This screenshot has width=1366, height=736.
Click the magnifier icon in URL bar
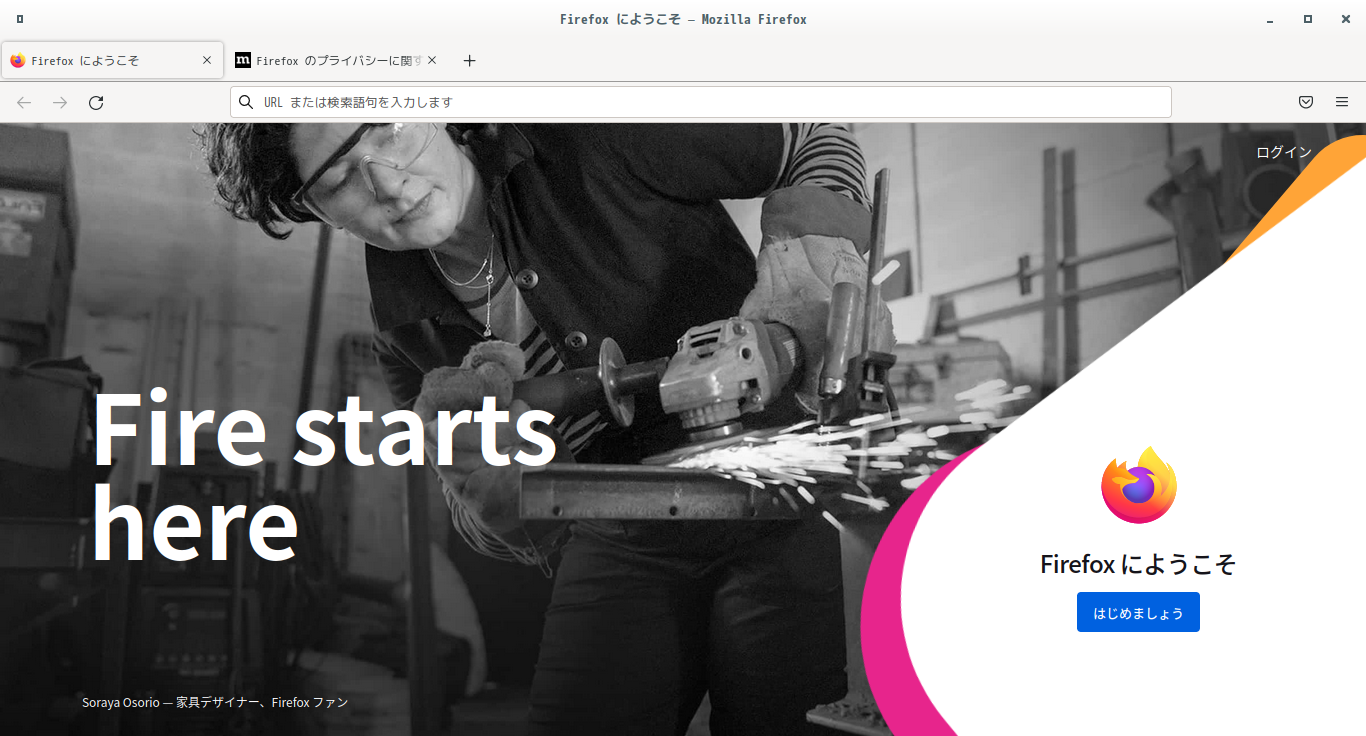point(246,102)
